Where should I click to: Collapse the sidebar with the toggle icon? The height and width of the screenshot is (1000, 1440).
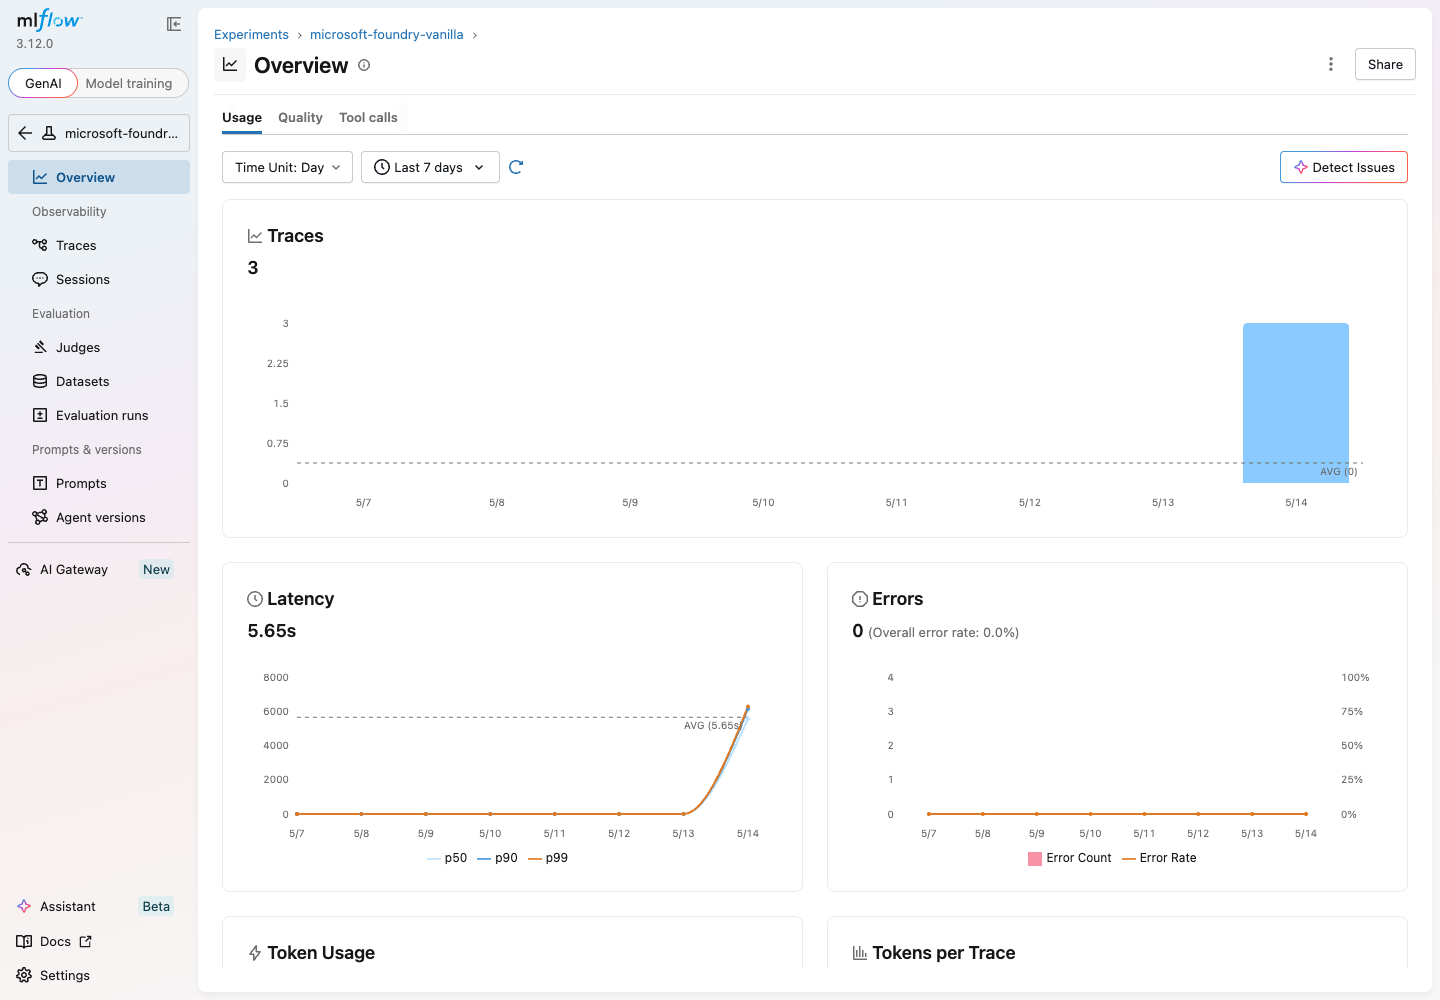[x=174, y=24]
